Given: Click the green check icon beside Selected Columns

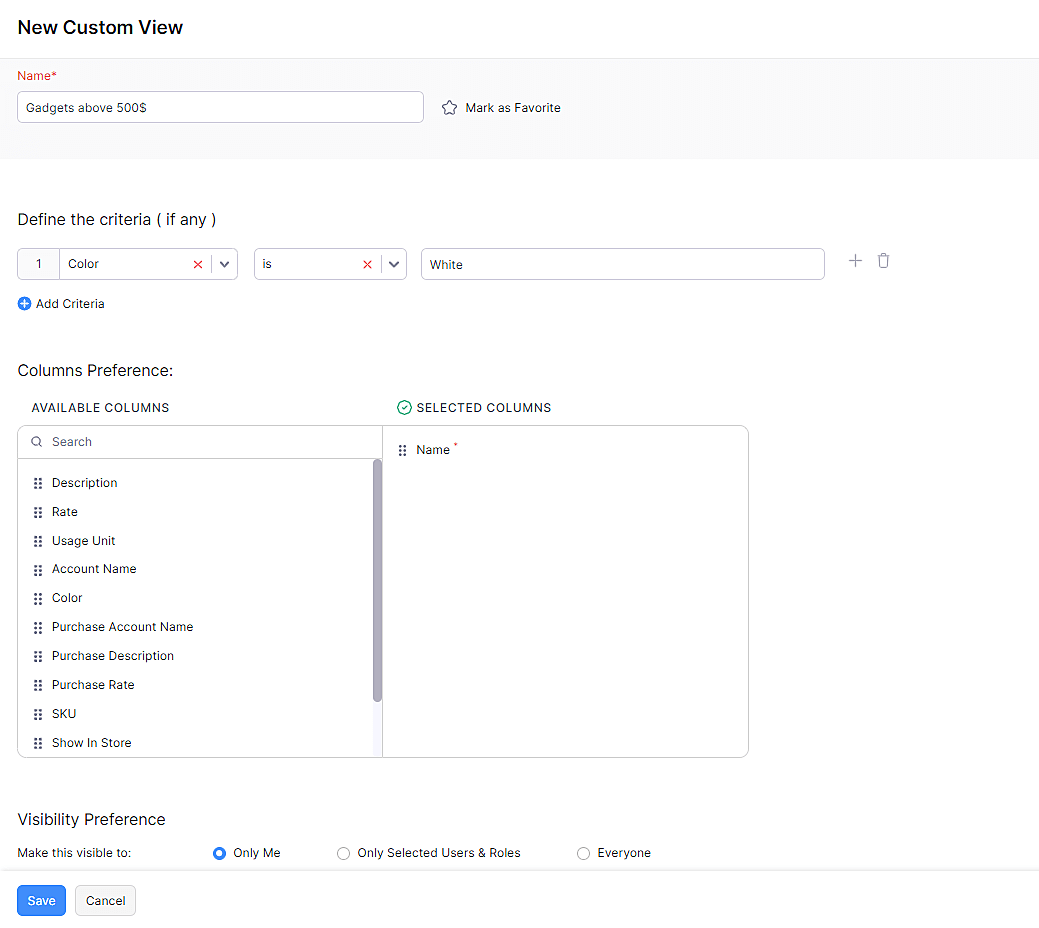Looking at the screenshot, I should [x=404, y=407].
